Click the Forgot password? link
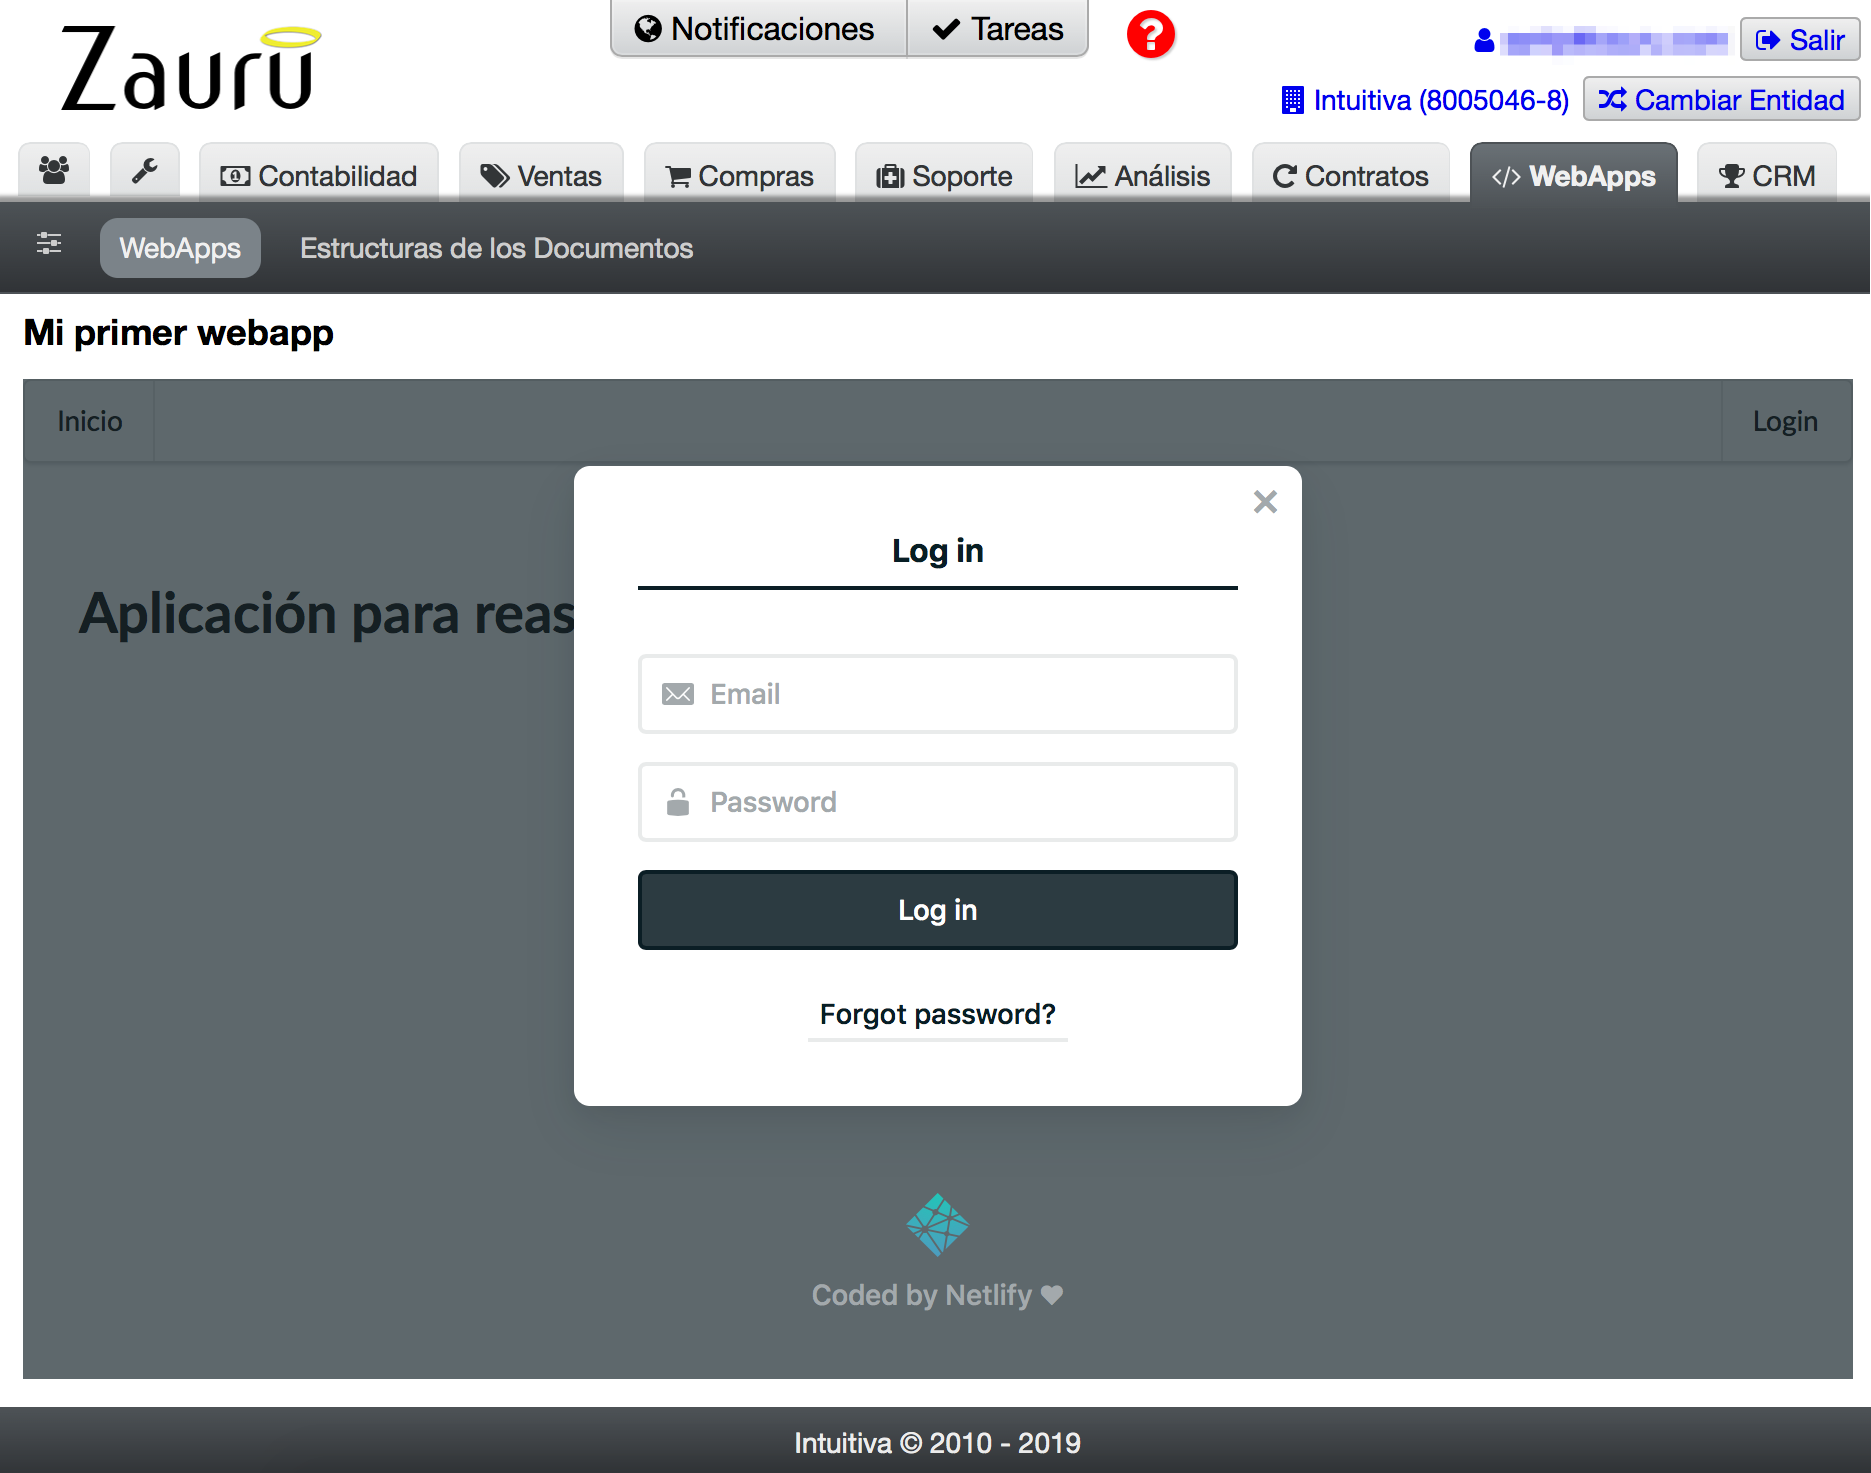The height and width of the screenshot is (1473, 1871). 937,1014
